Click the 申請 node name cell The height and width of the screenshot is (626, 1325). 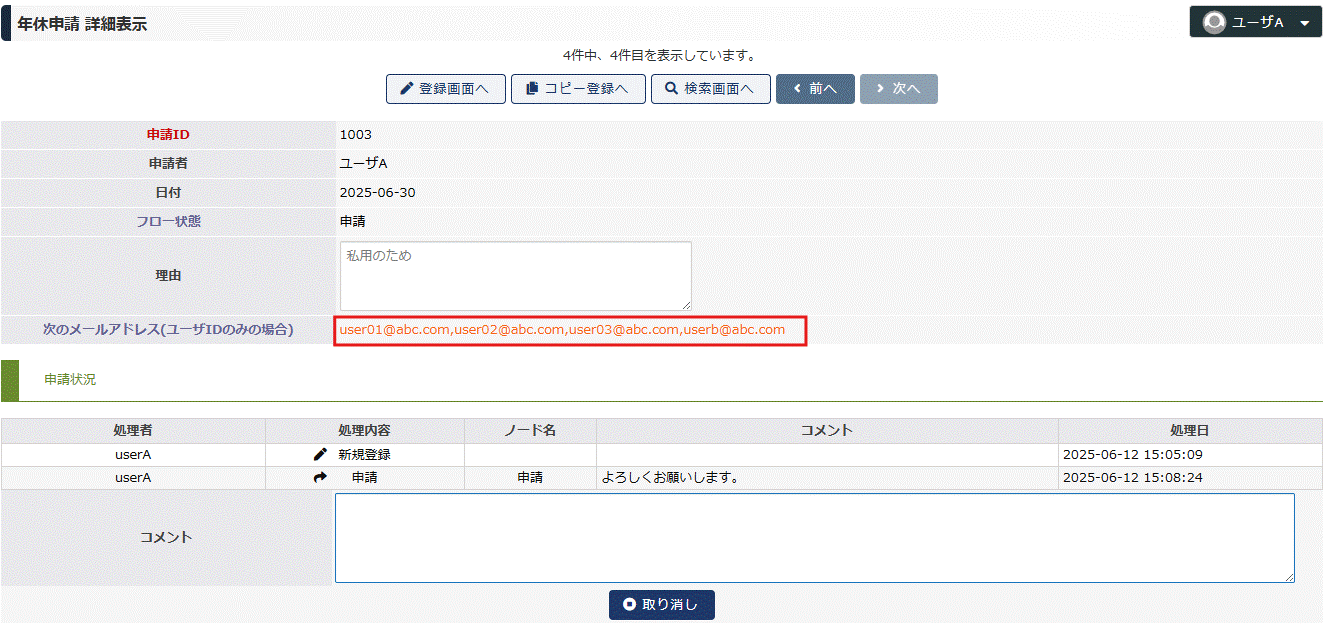530,478
